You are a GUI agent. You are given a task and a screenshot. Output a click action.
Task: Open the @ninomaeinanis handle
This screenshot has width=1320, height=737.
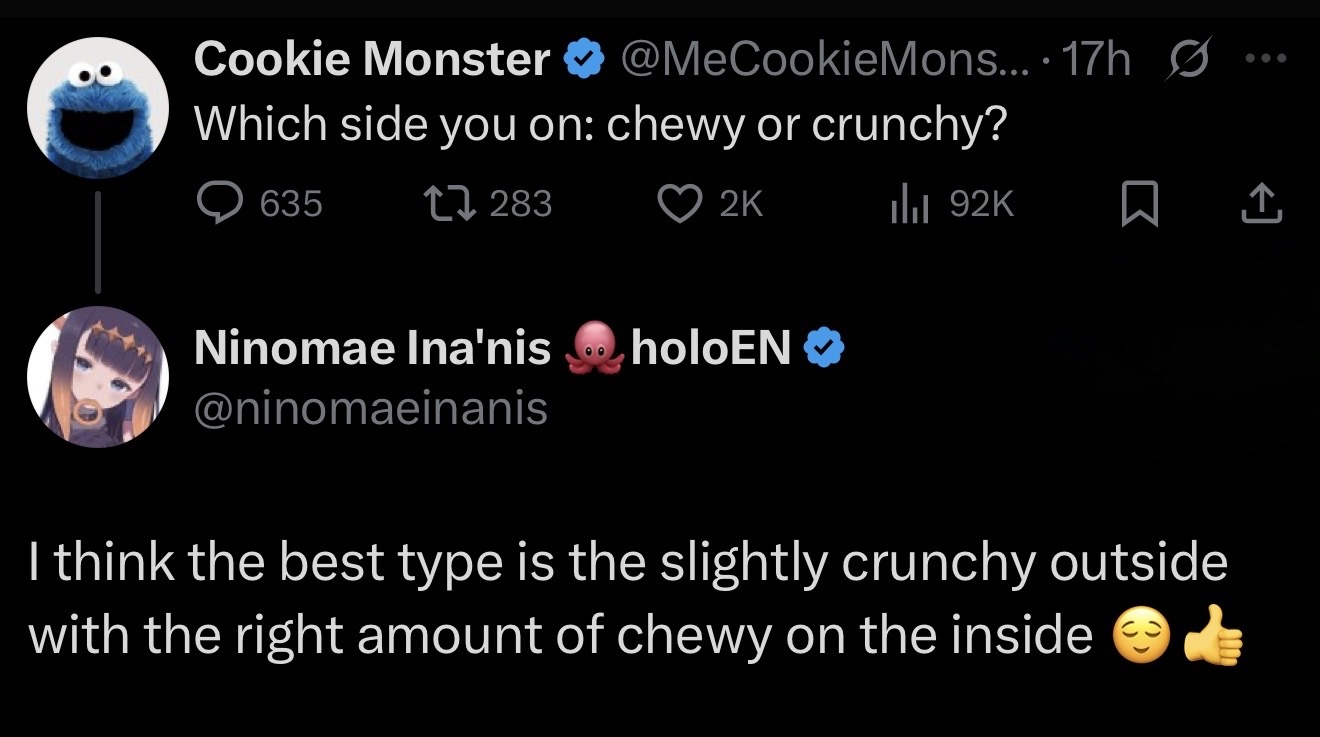(370, 408)
